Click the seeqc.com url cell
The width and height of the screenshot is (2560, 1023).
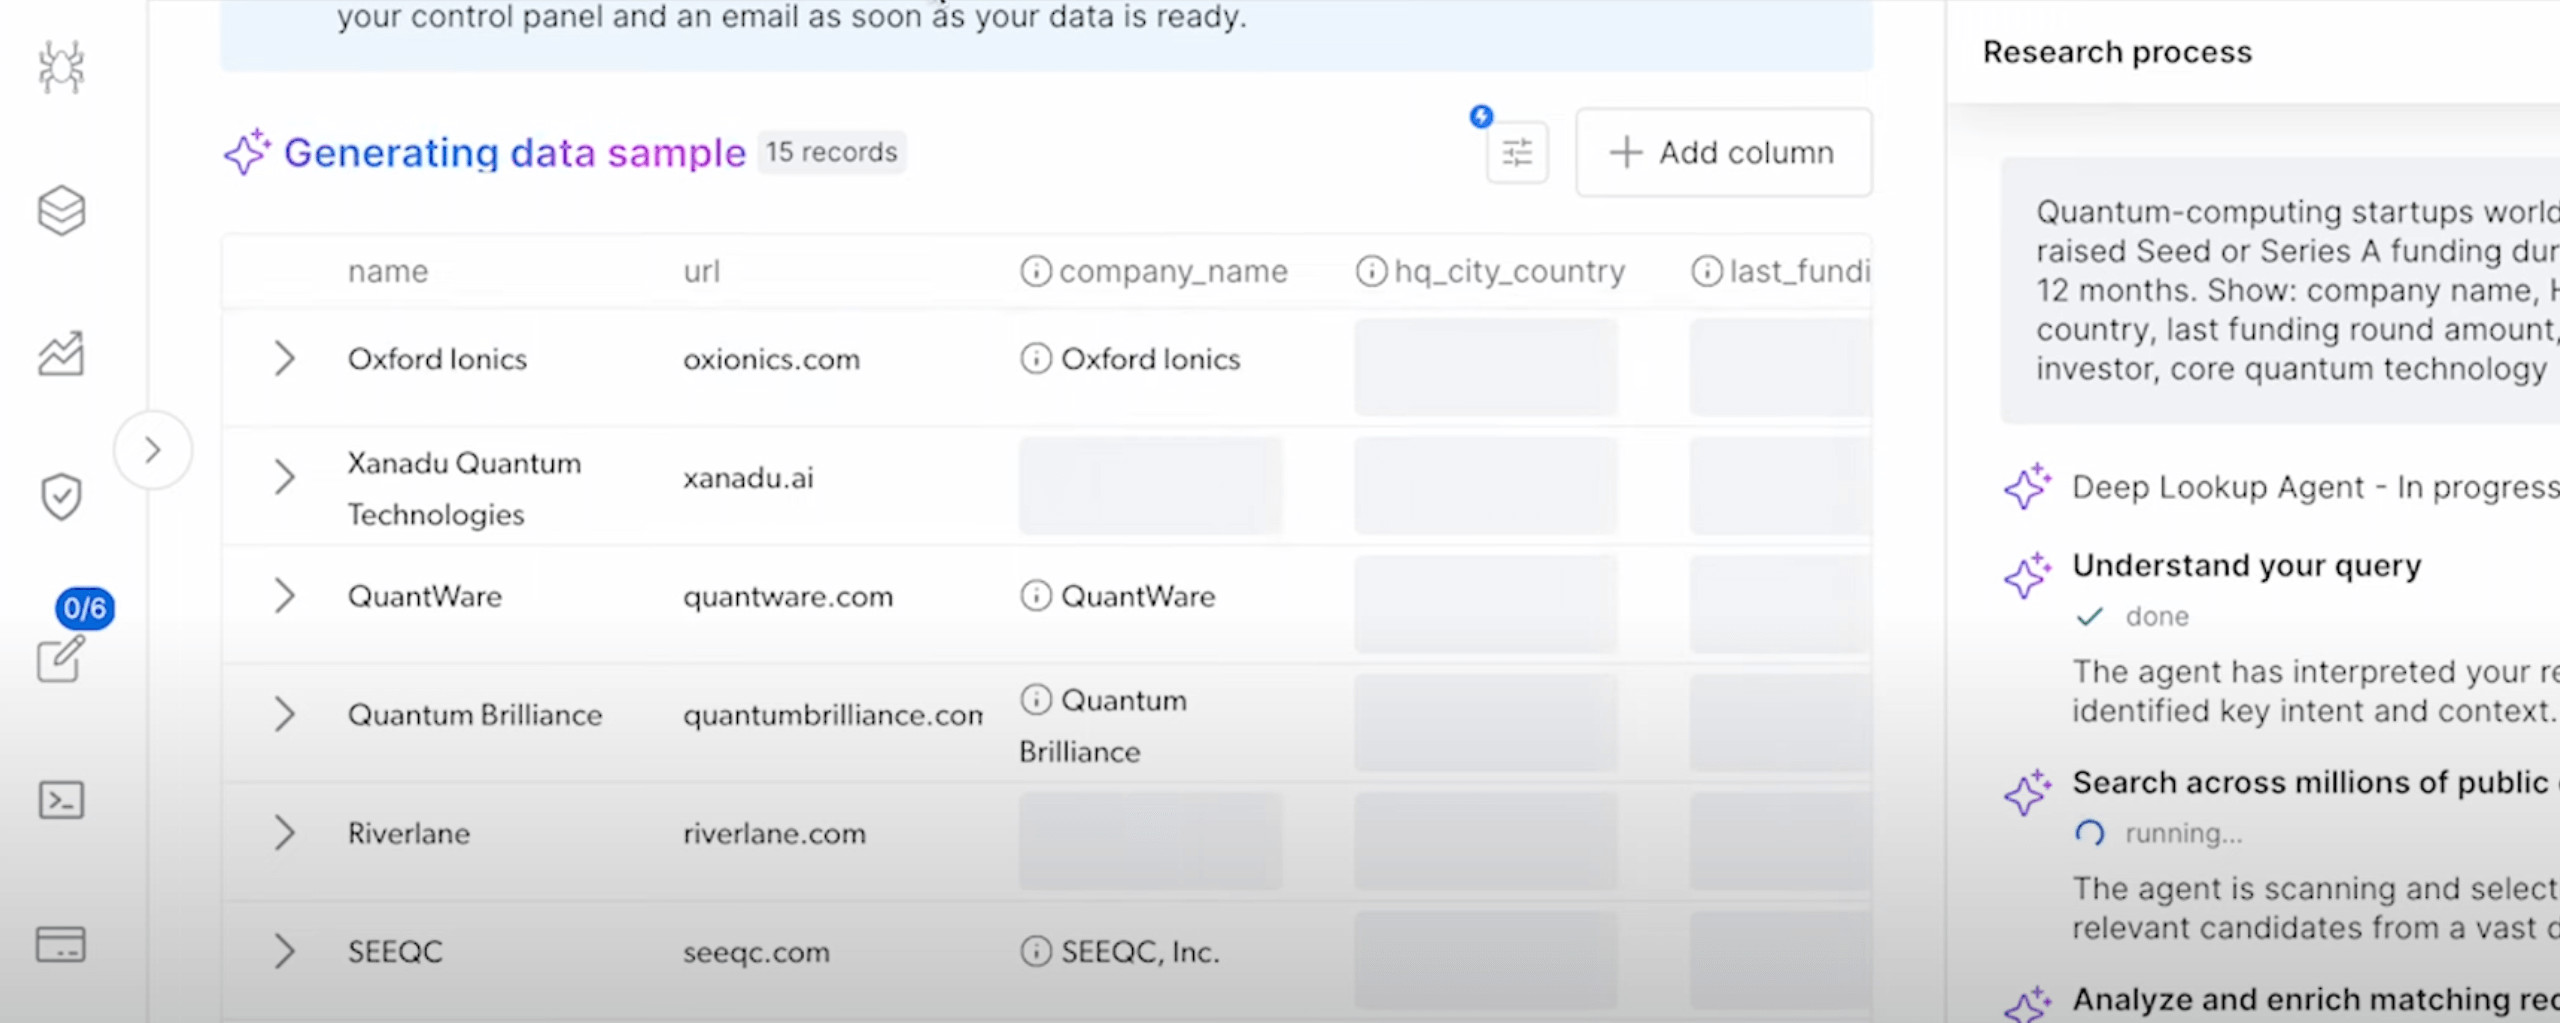756,952
